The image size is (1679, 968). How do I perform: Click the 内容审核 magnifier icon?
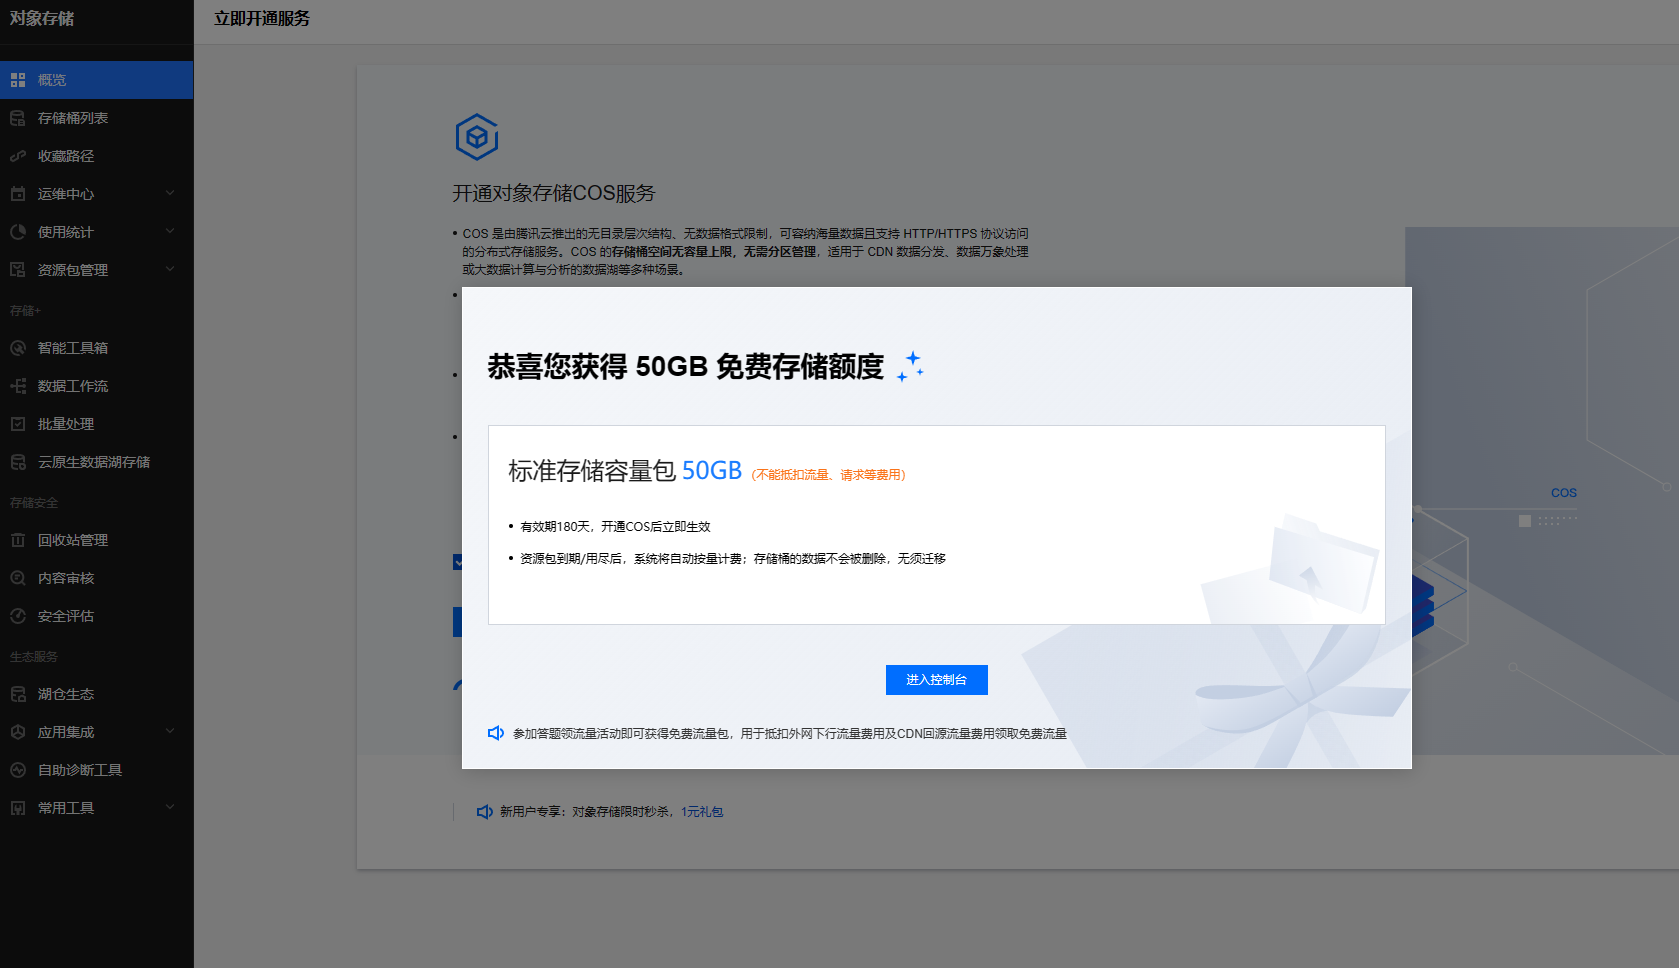tap(18, 578)
